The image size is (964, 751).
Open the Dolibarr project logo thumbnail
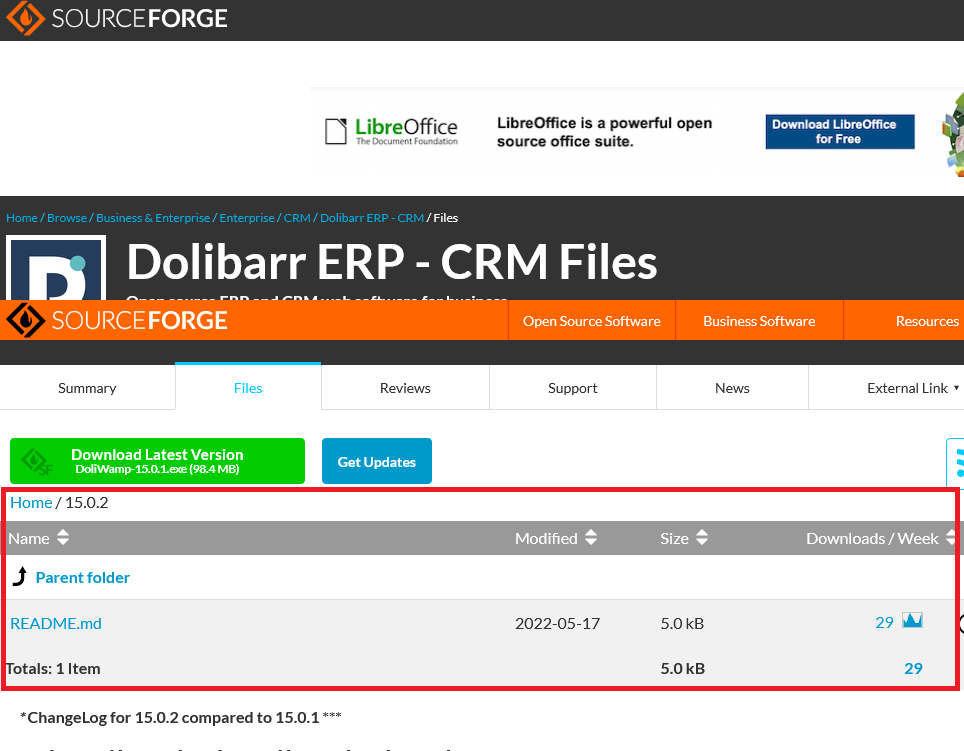click(x=56, y=269)
